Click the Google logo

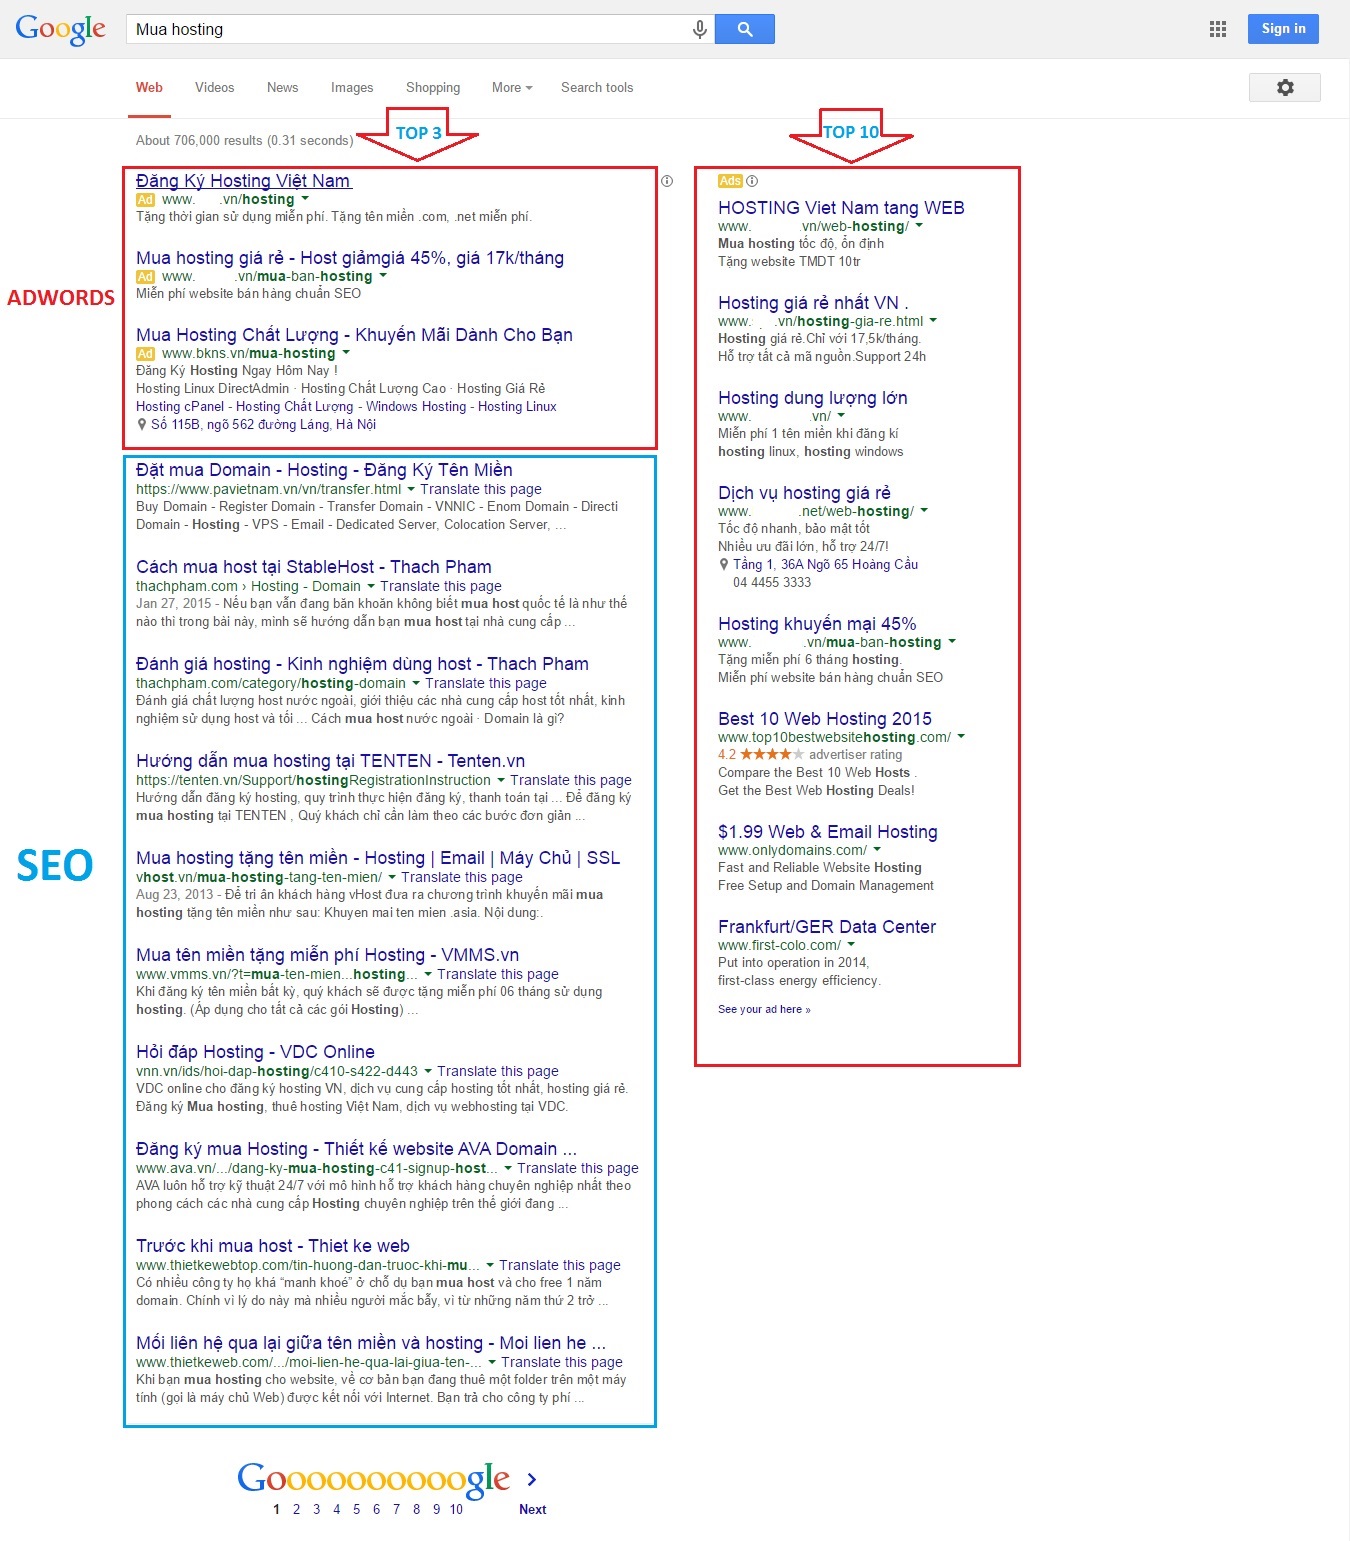[x=60, y=30]
